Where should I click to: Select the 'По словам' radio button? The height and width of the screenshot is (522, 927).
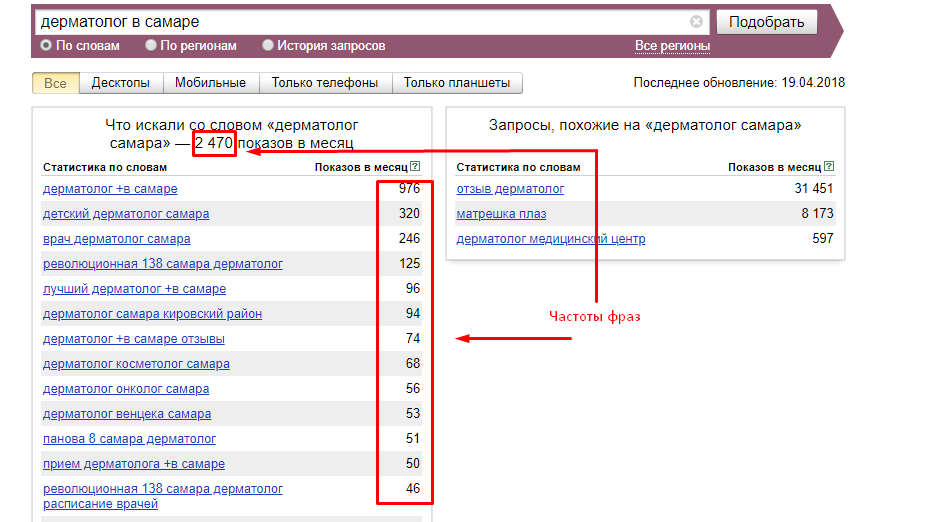pyautogui.click(x=46, y=46)
